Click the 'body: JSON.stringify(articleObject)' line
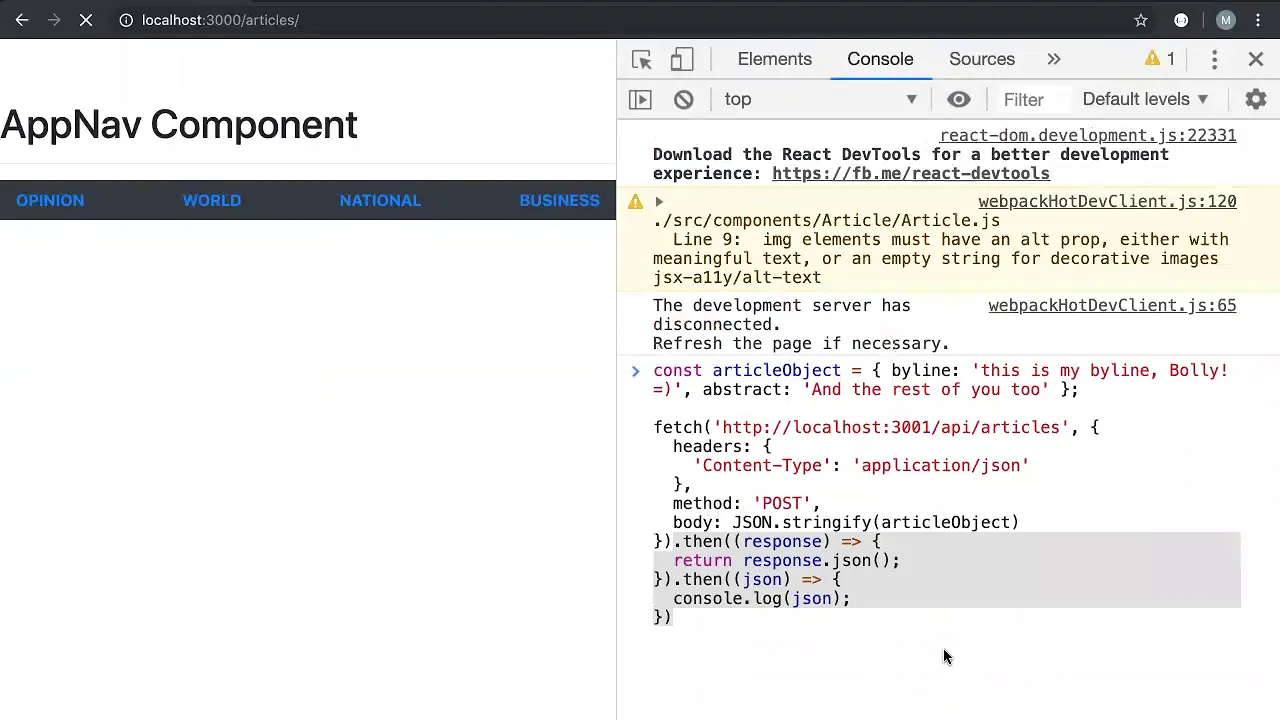 846,523
